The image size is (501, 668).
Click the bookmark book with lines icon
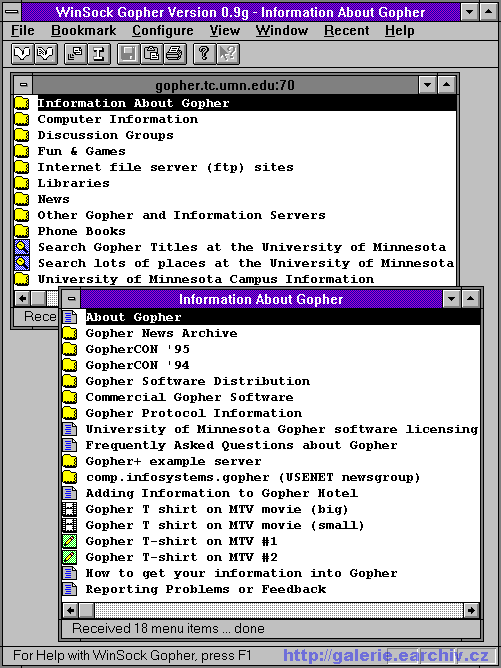coord(46,54)
